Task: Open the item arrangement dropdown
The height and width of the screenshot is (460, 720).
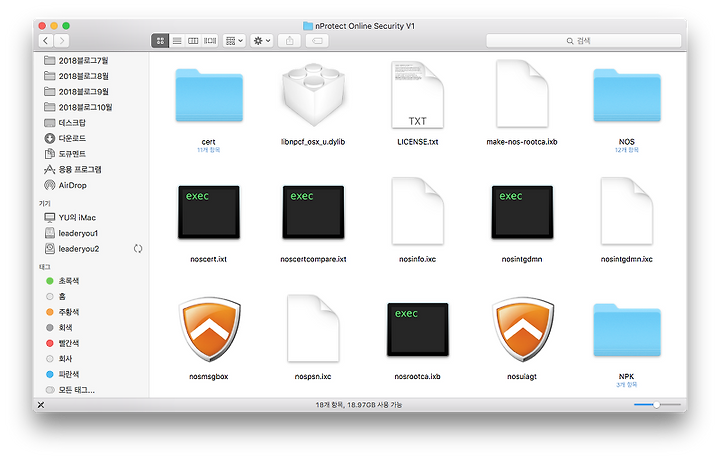Action: (235, 41)
